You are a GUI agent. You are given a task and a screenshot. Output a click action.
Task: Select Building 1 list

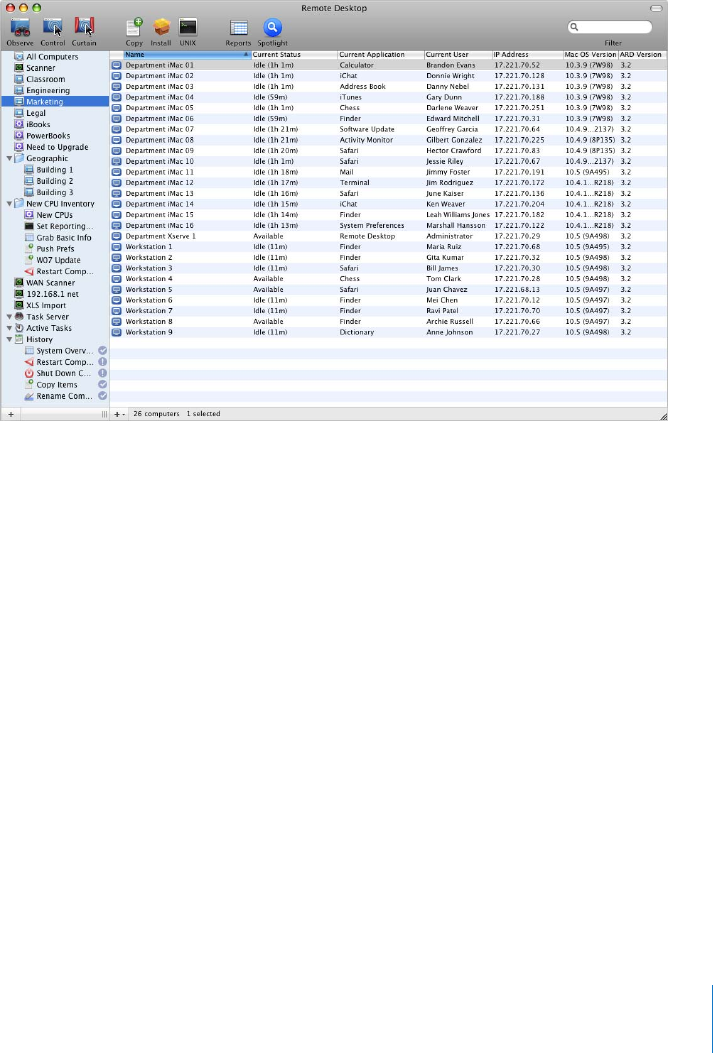[55, 170]
